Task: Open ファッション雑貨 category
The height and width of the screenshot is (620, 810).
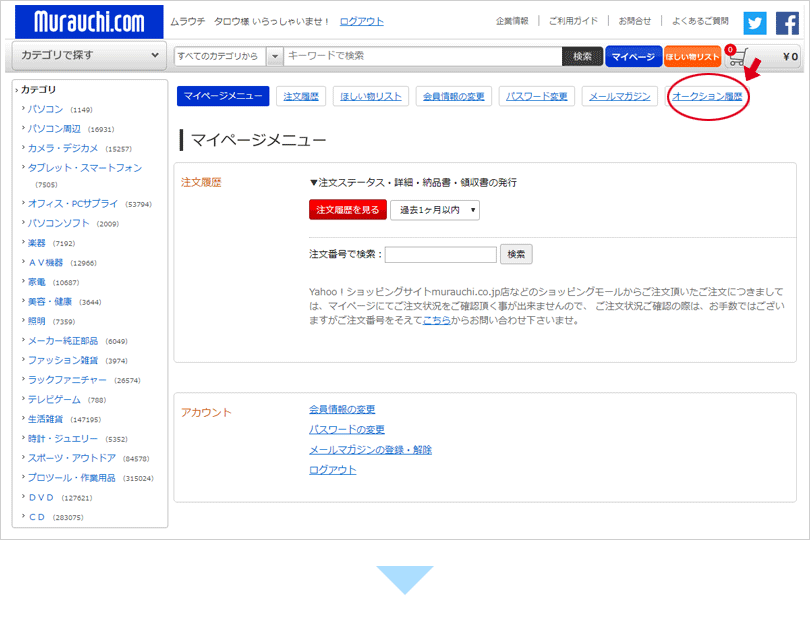Action: [x=63, y=360]
